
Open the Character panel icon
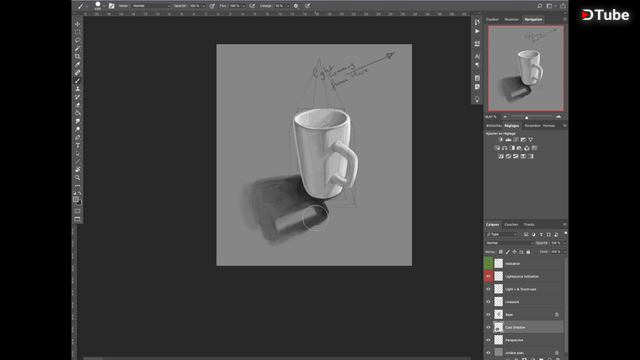tap(477, 56)
